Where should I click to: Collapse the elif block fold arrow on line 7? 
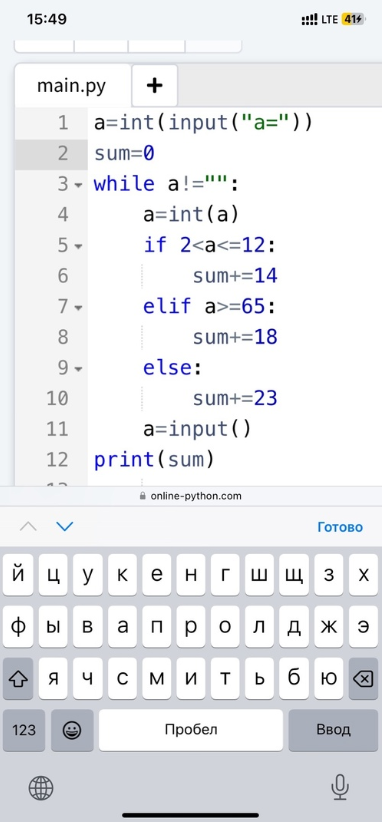coord(78,307)
